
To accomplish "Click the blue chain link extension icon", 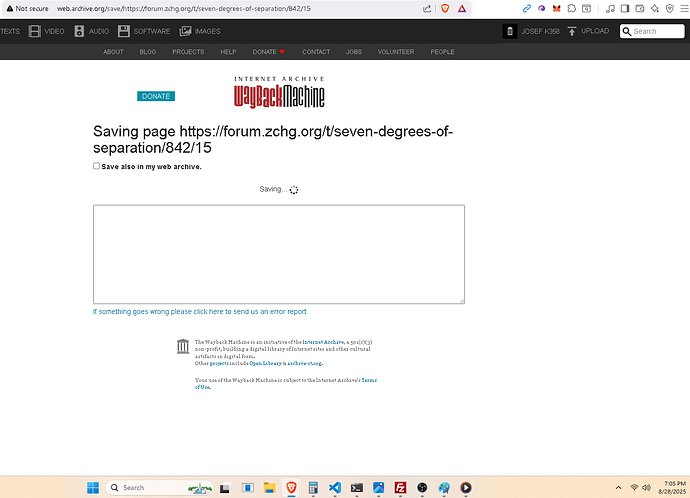I will coord(527,8).
